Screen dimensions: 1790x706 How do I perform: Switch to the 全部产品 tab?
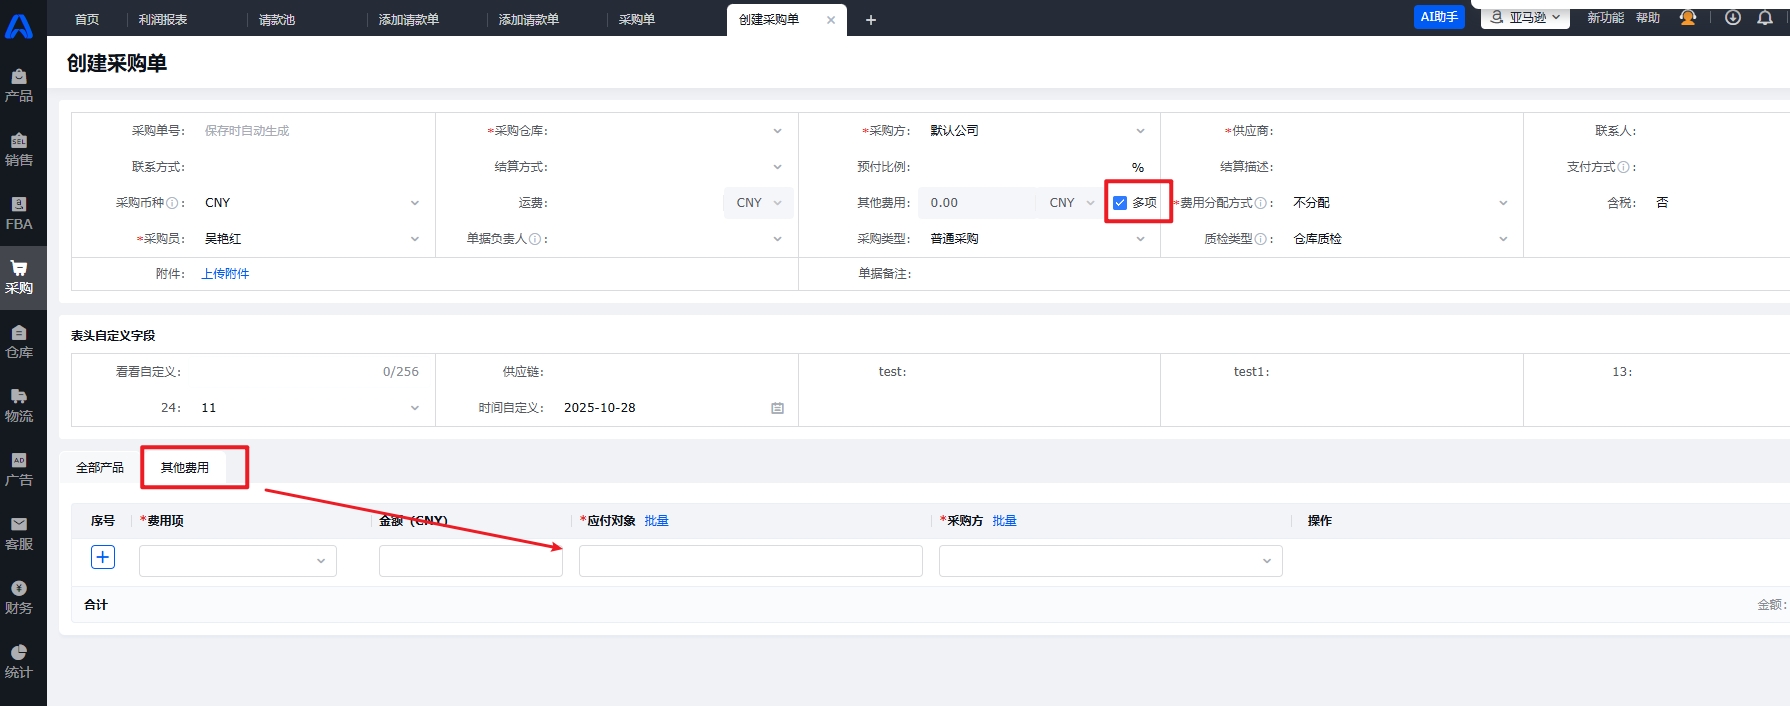pos(100,468)
